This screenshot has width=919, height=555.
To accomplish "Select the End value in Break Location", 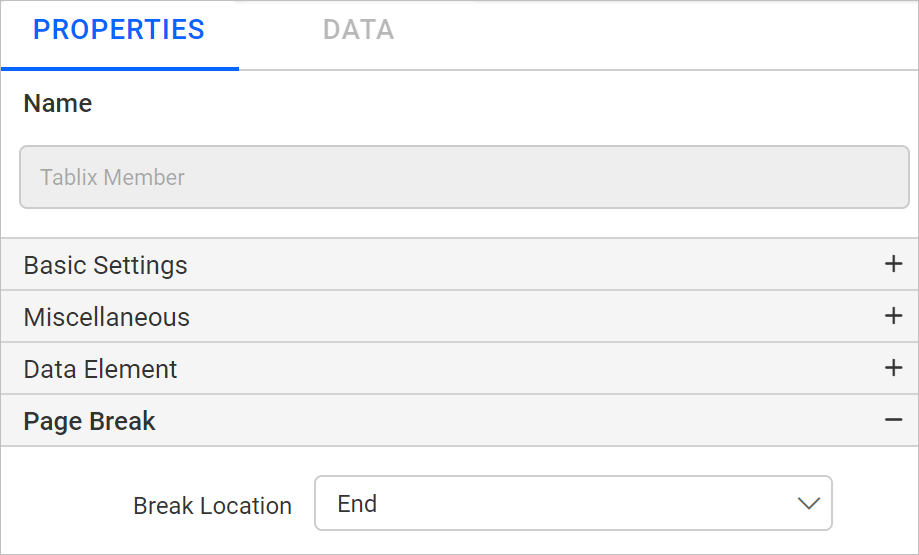I will [x=357, y=503].
